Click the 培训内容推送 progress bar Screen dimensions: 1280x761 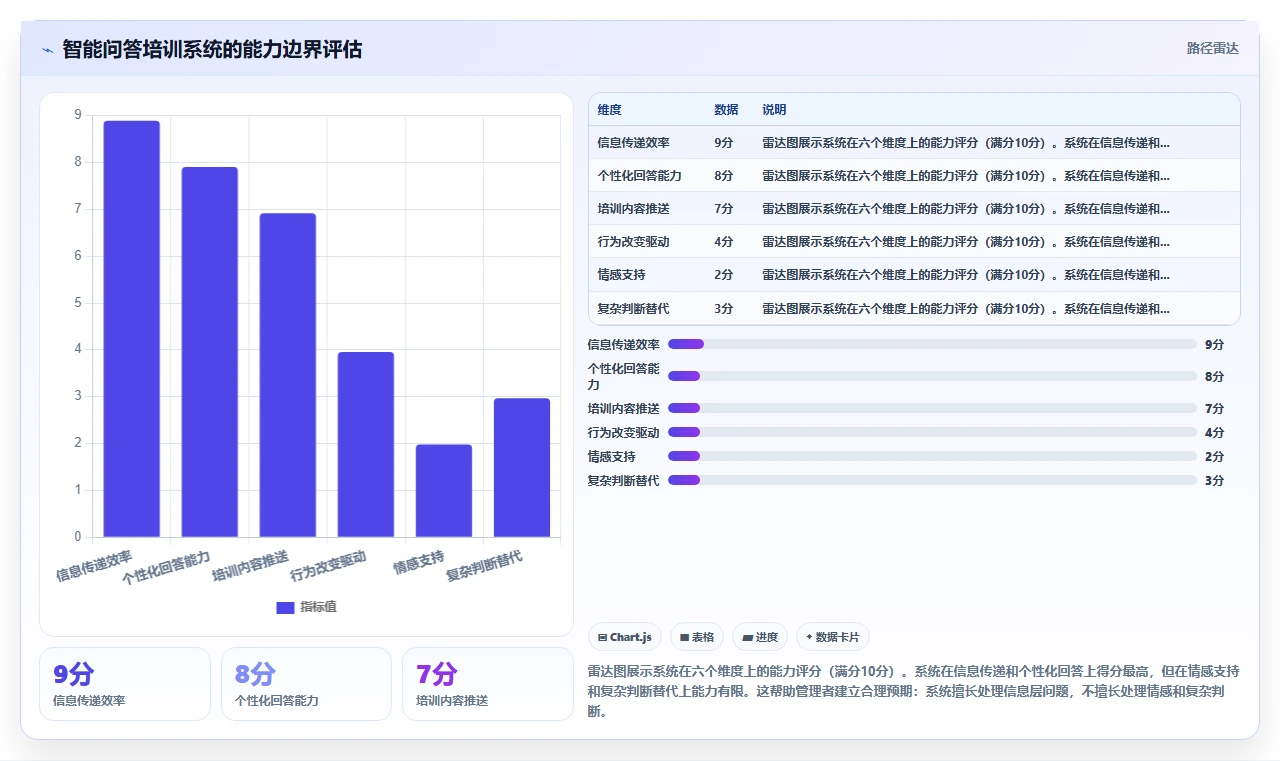click(932, 408)
